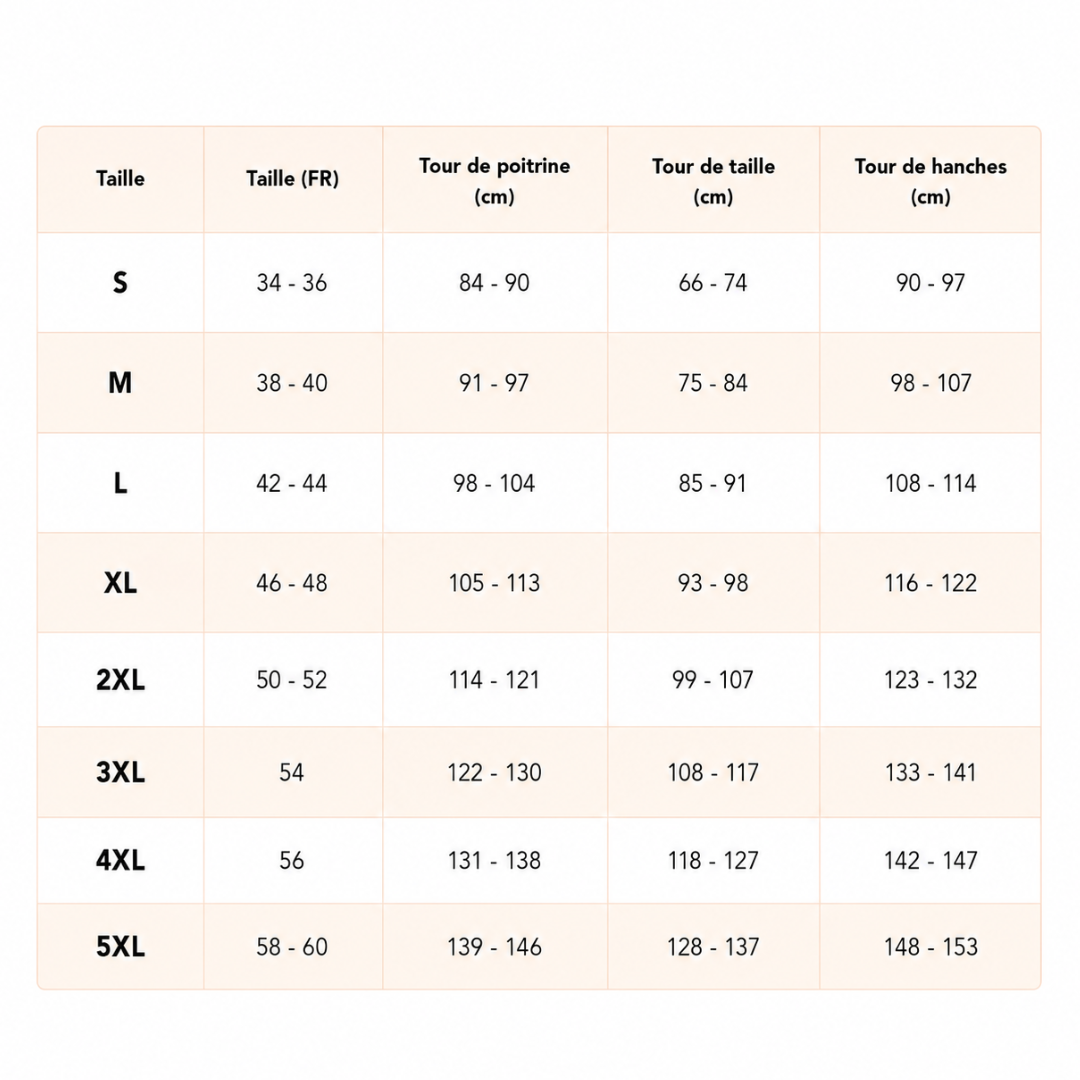Choose the XL size label
The width and height of the screenshot is (1080, 1080).
tap(121, 583)
